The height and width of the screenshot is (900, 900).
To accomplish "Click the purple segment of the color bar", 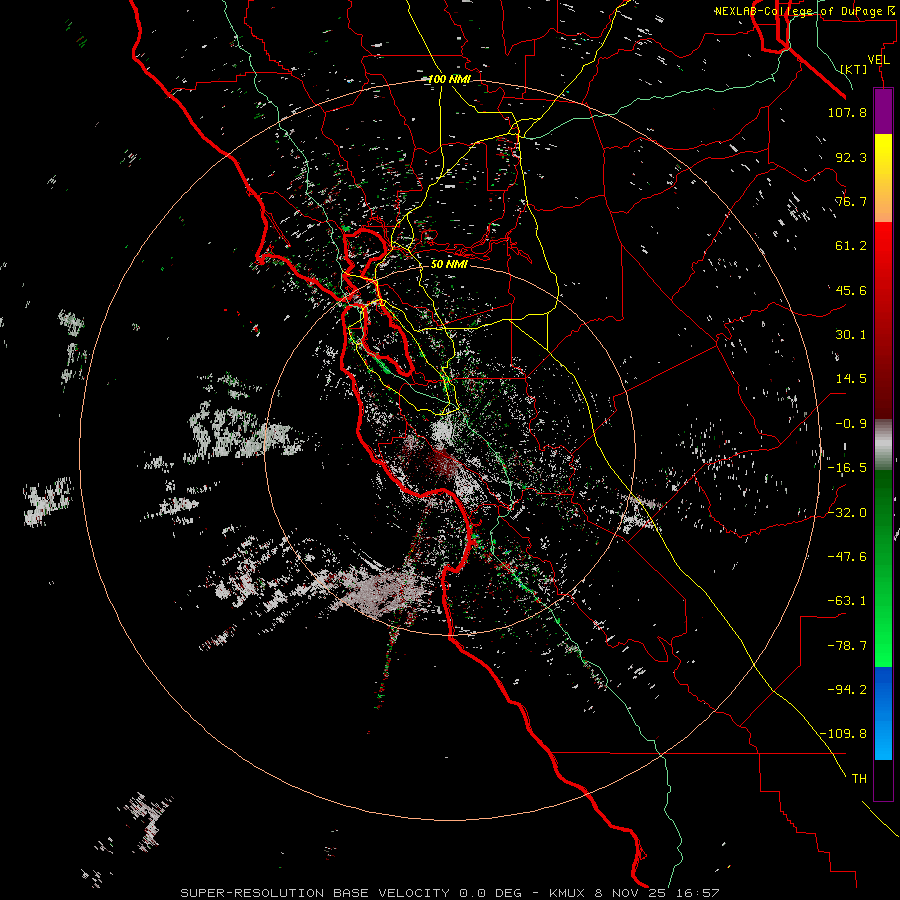I will pos(883,112).
